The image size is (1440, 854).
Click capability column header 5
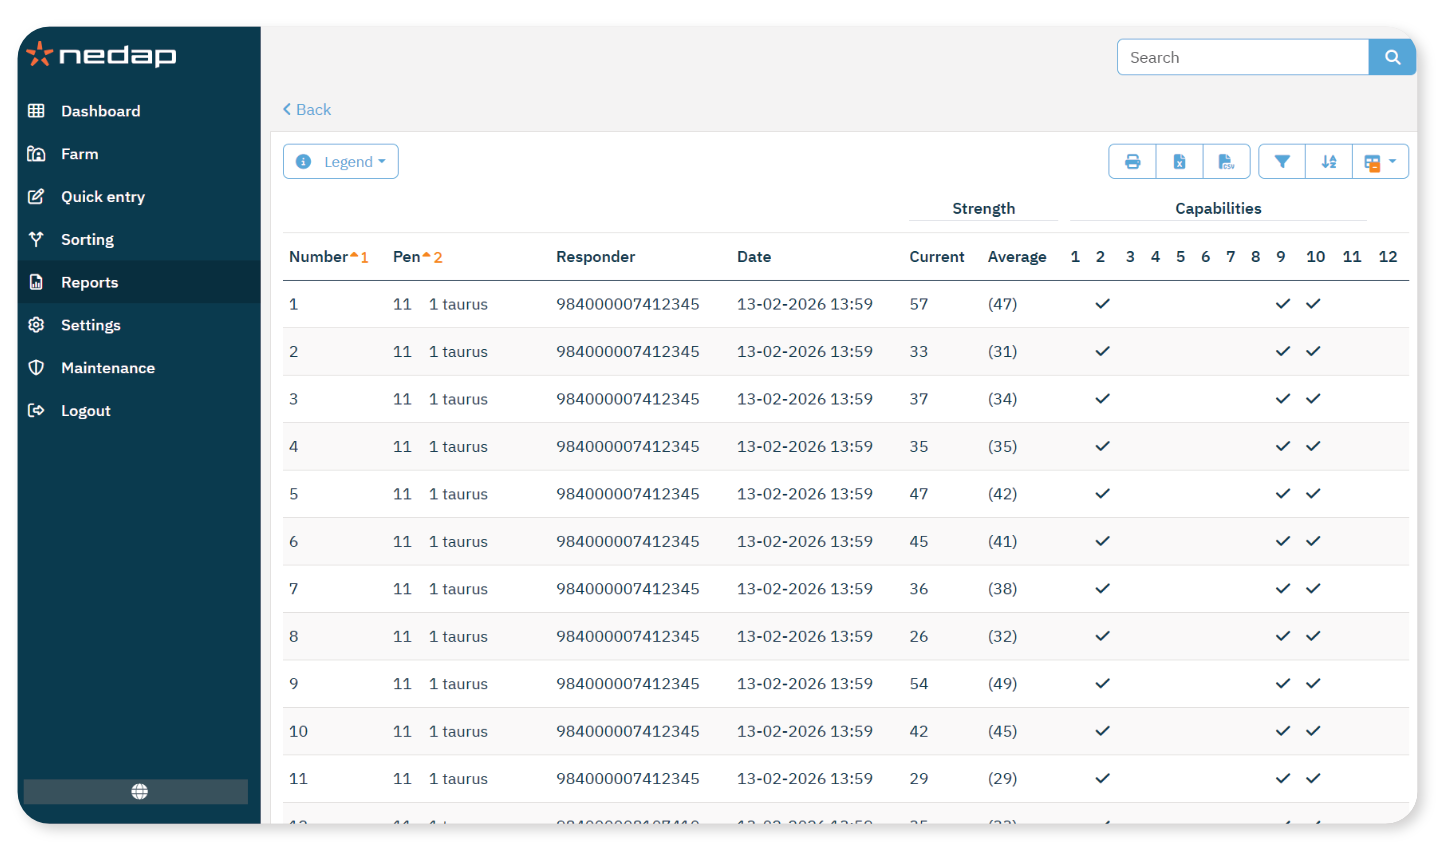pos(1180,257)
